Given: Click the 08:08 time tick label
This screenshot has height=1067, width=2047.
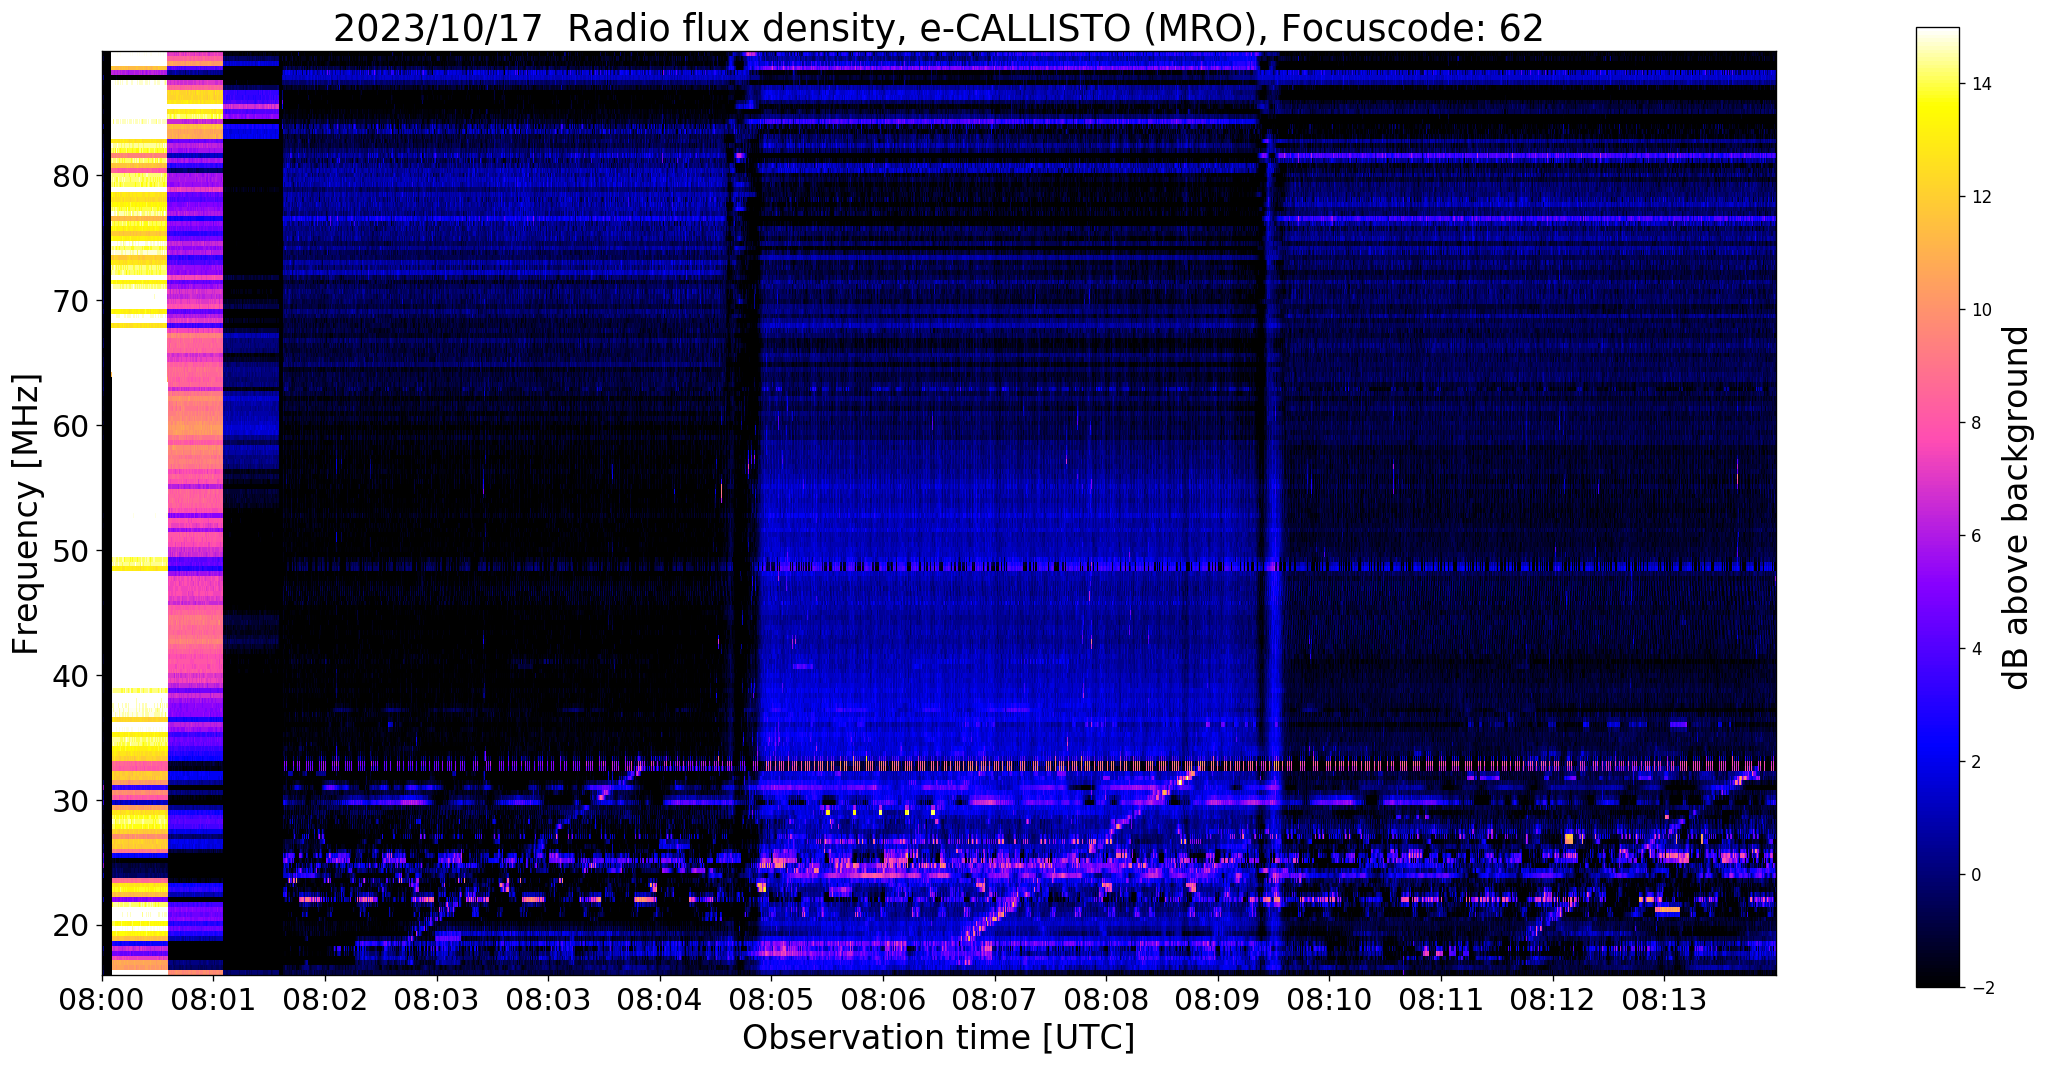Looking at the screenshot, I should tap(1106, 999).
